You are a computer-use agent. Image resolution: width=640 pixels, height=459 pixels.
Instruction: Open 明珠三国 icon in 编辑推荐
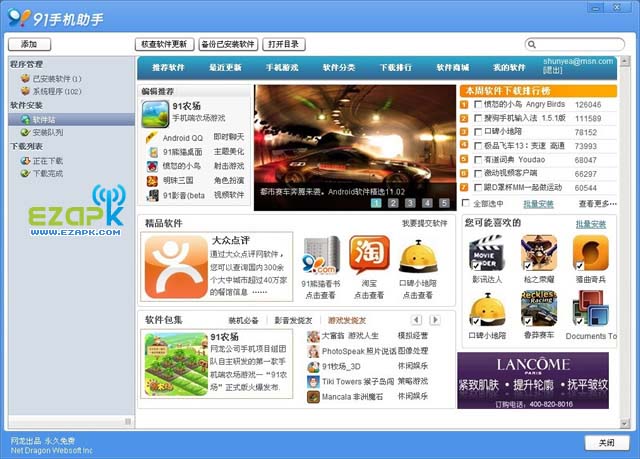(x=152, y=181)
